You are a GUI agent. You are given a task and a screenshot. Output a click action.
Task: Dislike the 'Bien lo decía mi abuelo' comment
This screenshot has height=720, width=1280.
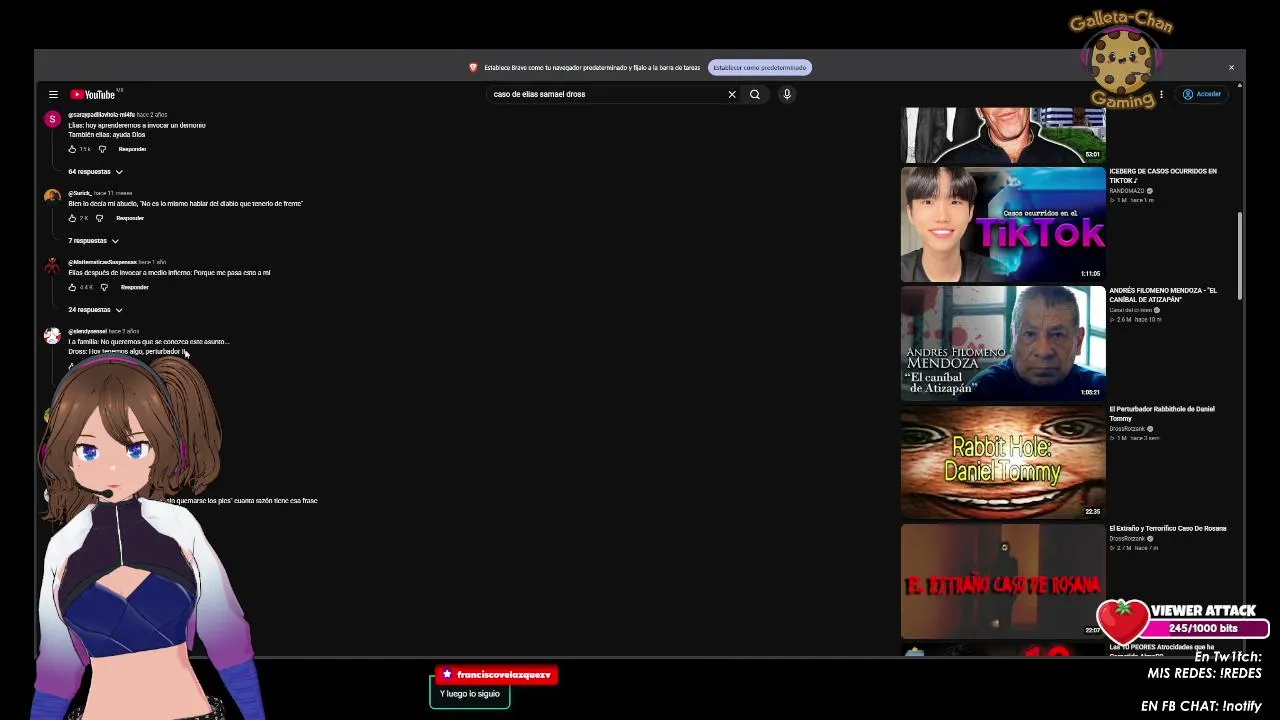point(100,218)
